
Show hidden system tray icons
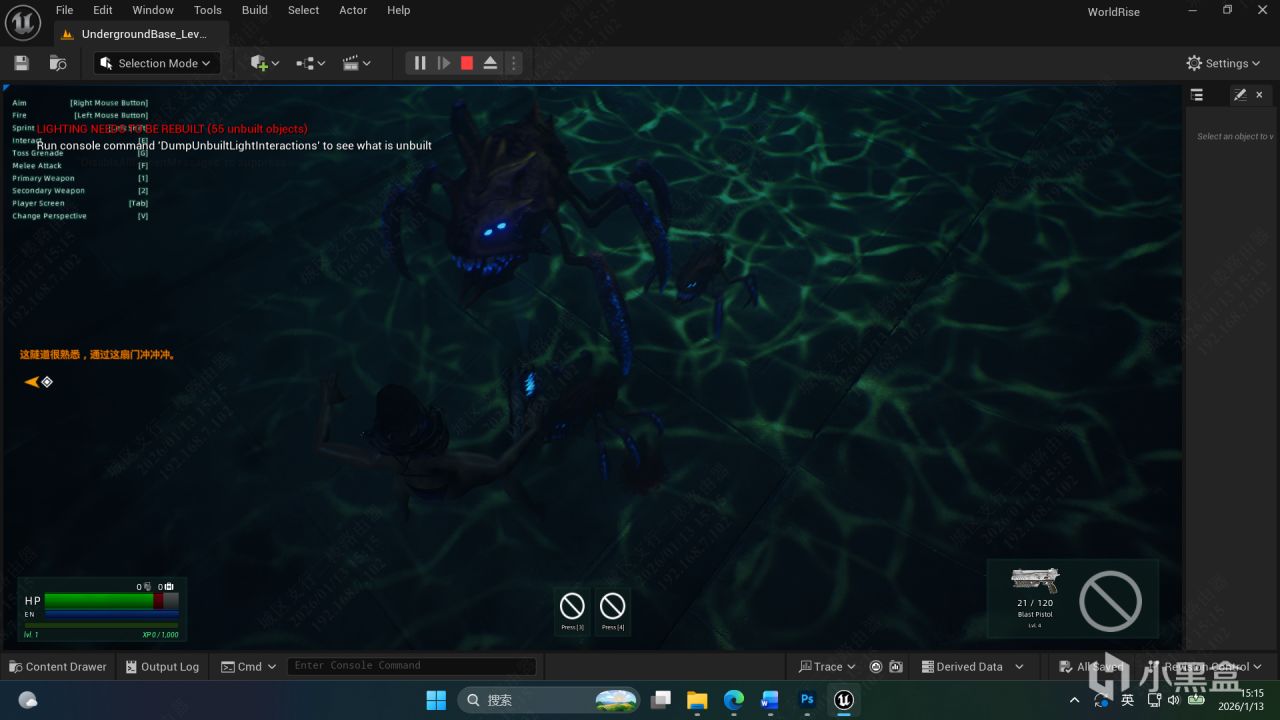tap(1074, 700)
